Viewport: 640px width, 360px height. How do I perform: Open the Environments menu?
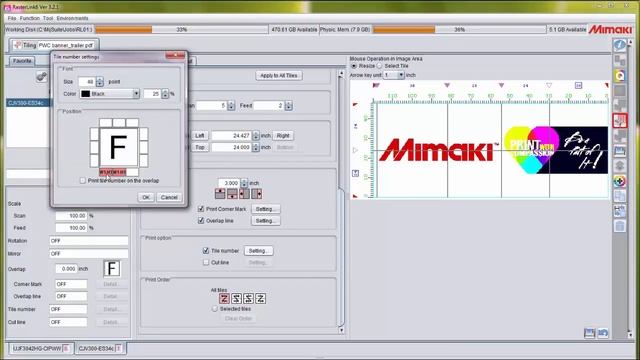[x=72, y=18]
